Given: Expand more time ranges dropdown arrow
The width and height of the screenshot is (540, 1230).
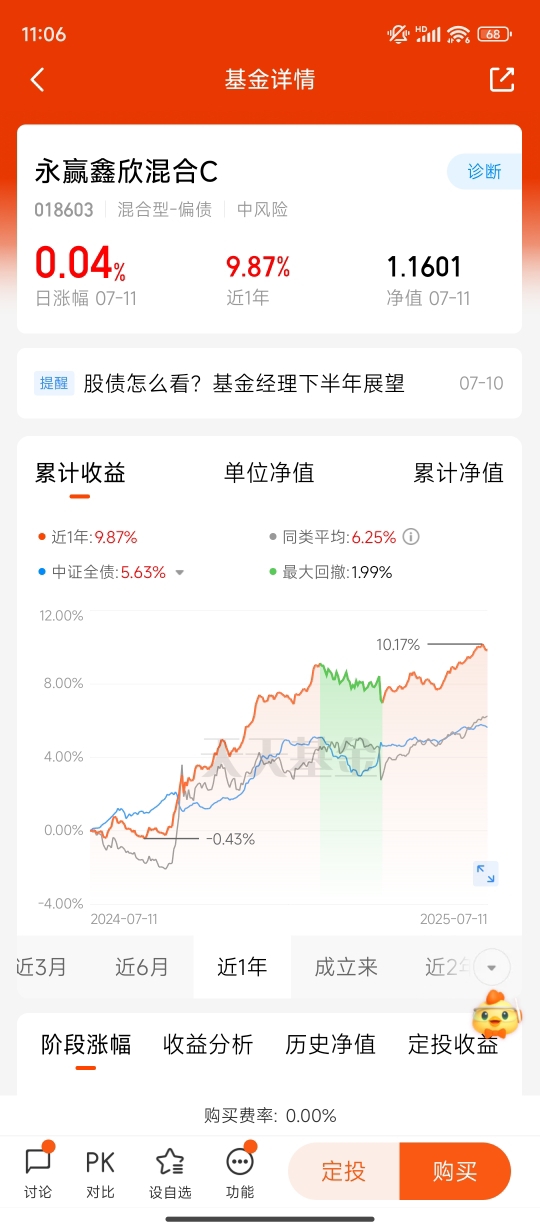Looking at the screenshot, I should pos(492,967).
